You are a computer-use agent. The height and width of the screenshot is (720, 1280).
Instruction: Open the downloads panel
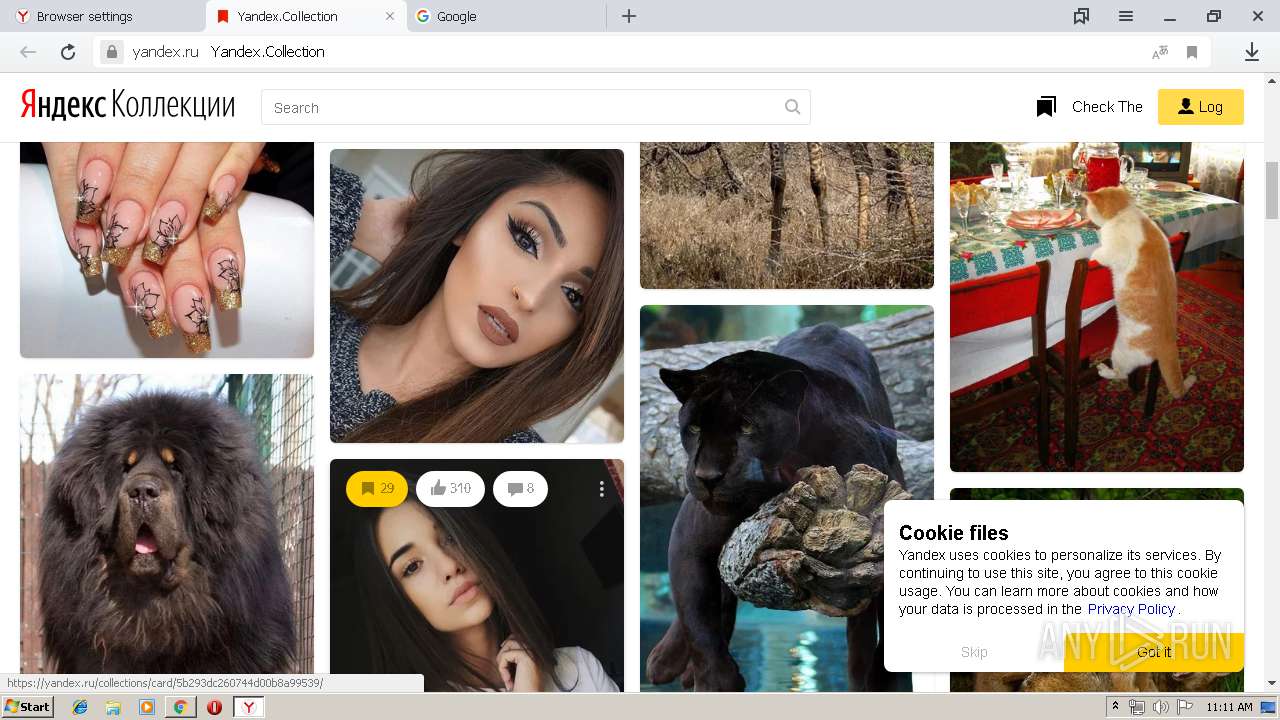point(1251,52)
